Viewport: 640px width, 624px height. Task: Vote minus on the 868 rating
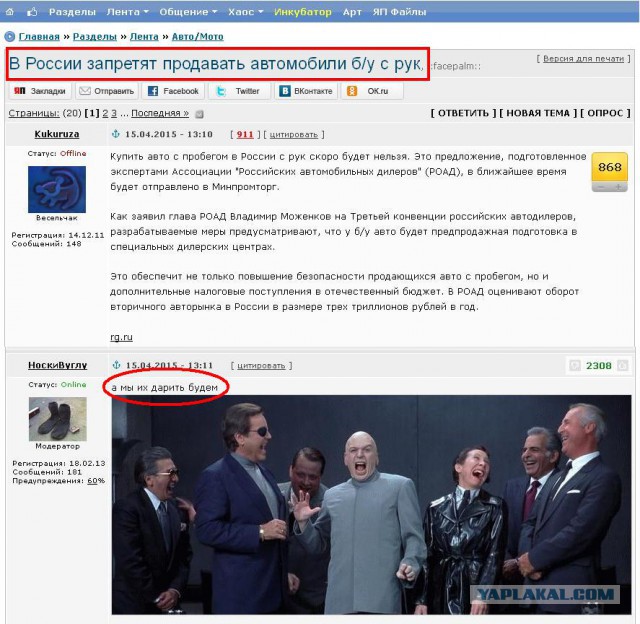pos(600,187)
